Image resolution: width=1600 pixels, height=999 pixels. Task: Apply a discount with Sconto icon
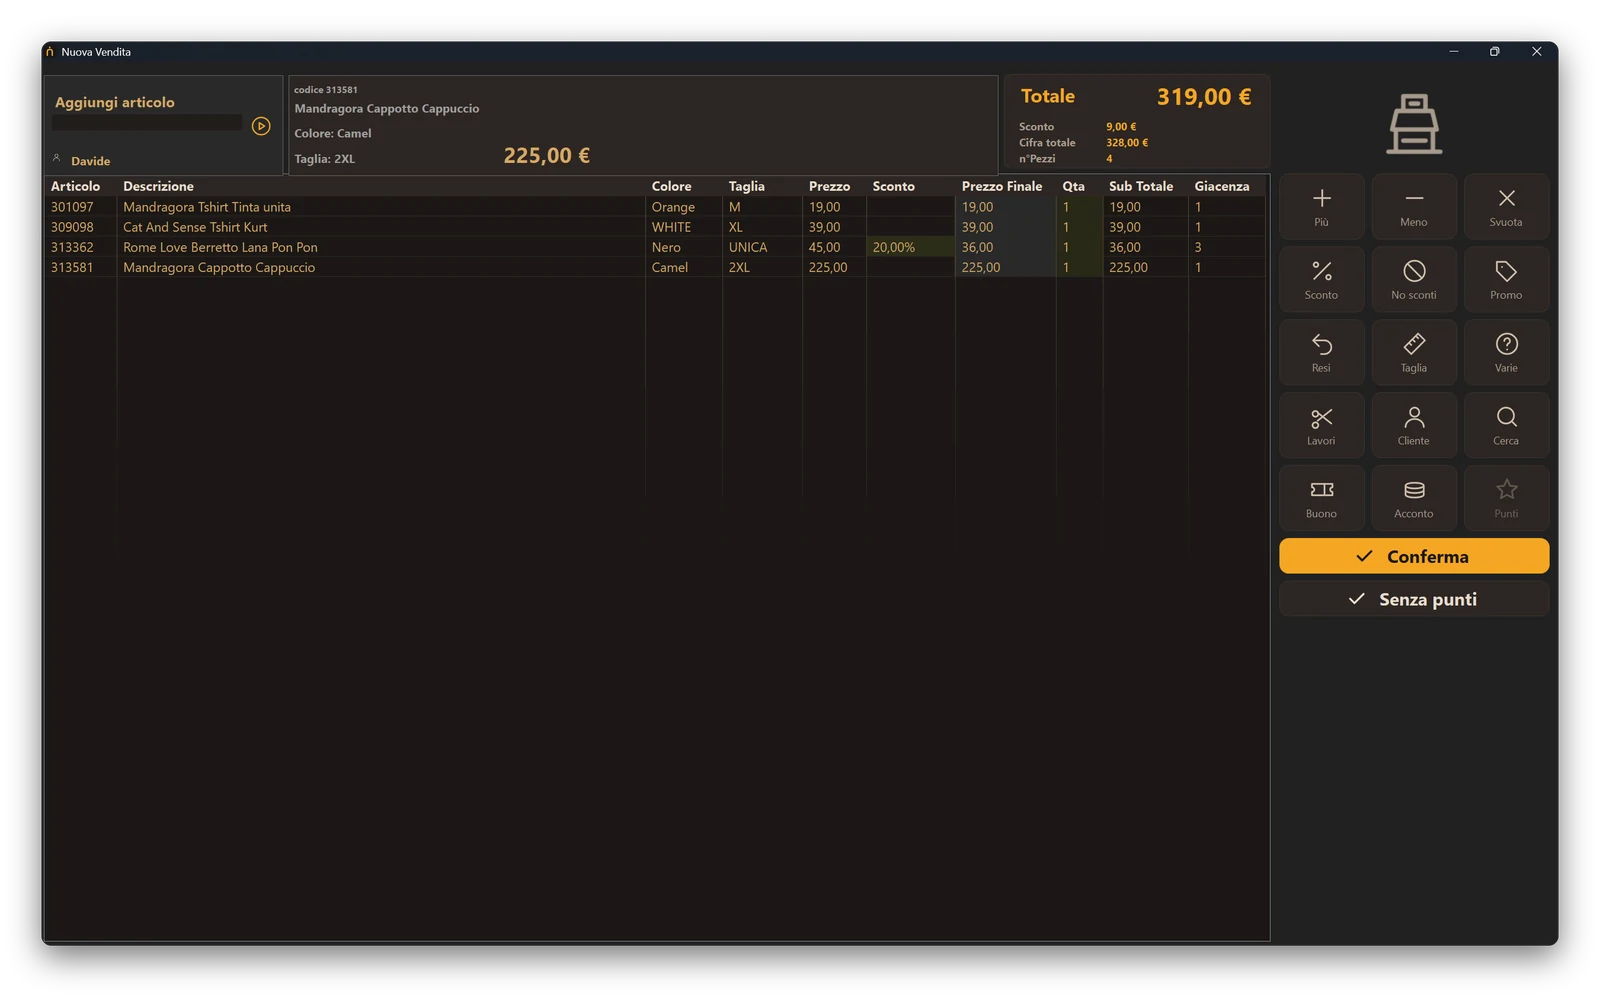[1321, 271]
